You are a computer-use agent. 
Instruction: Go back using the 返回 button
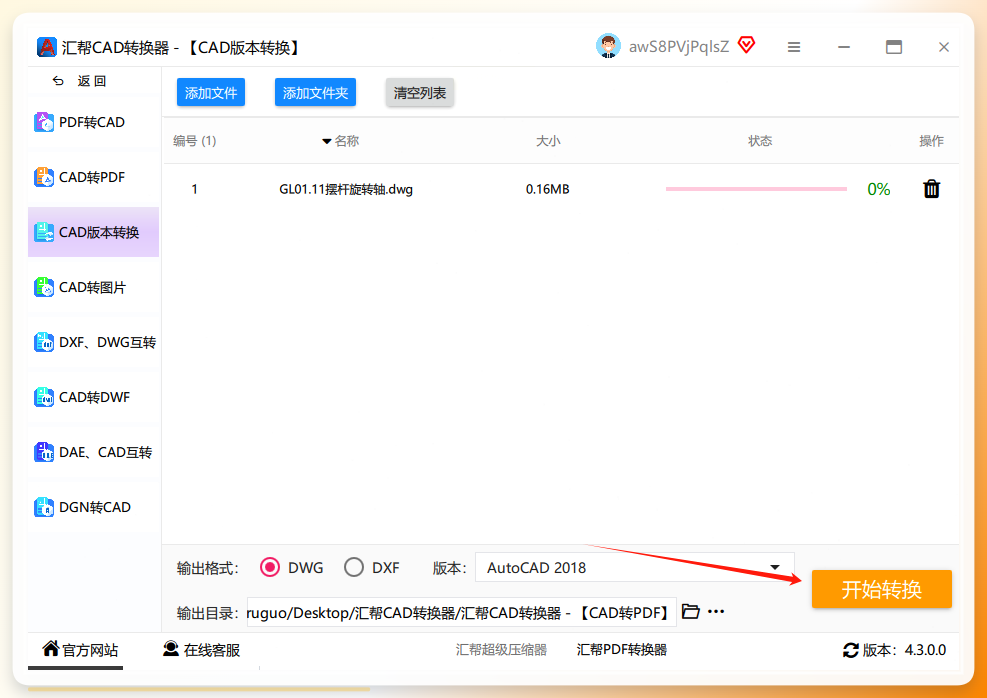(x=80, y=81)
